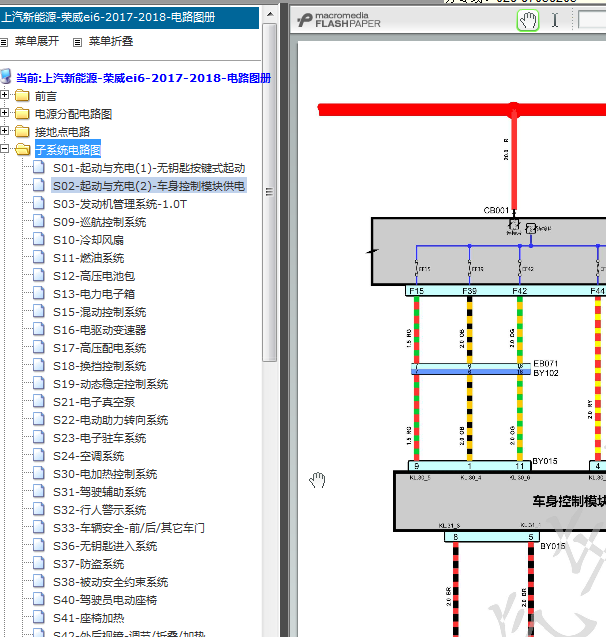Open S24-空调系统 diagram
Image resolution: width=606 pixels, height=637 pixels.
tap(89, 456)
